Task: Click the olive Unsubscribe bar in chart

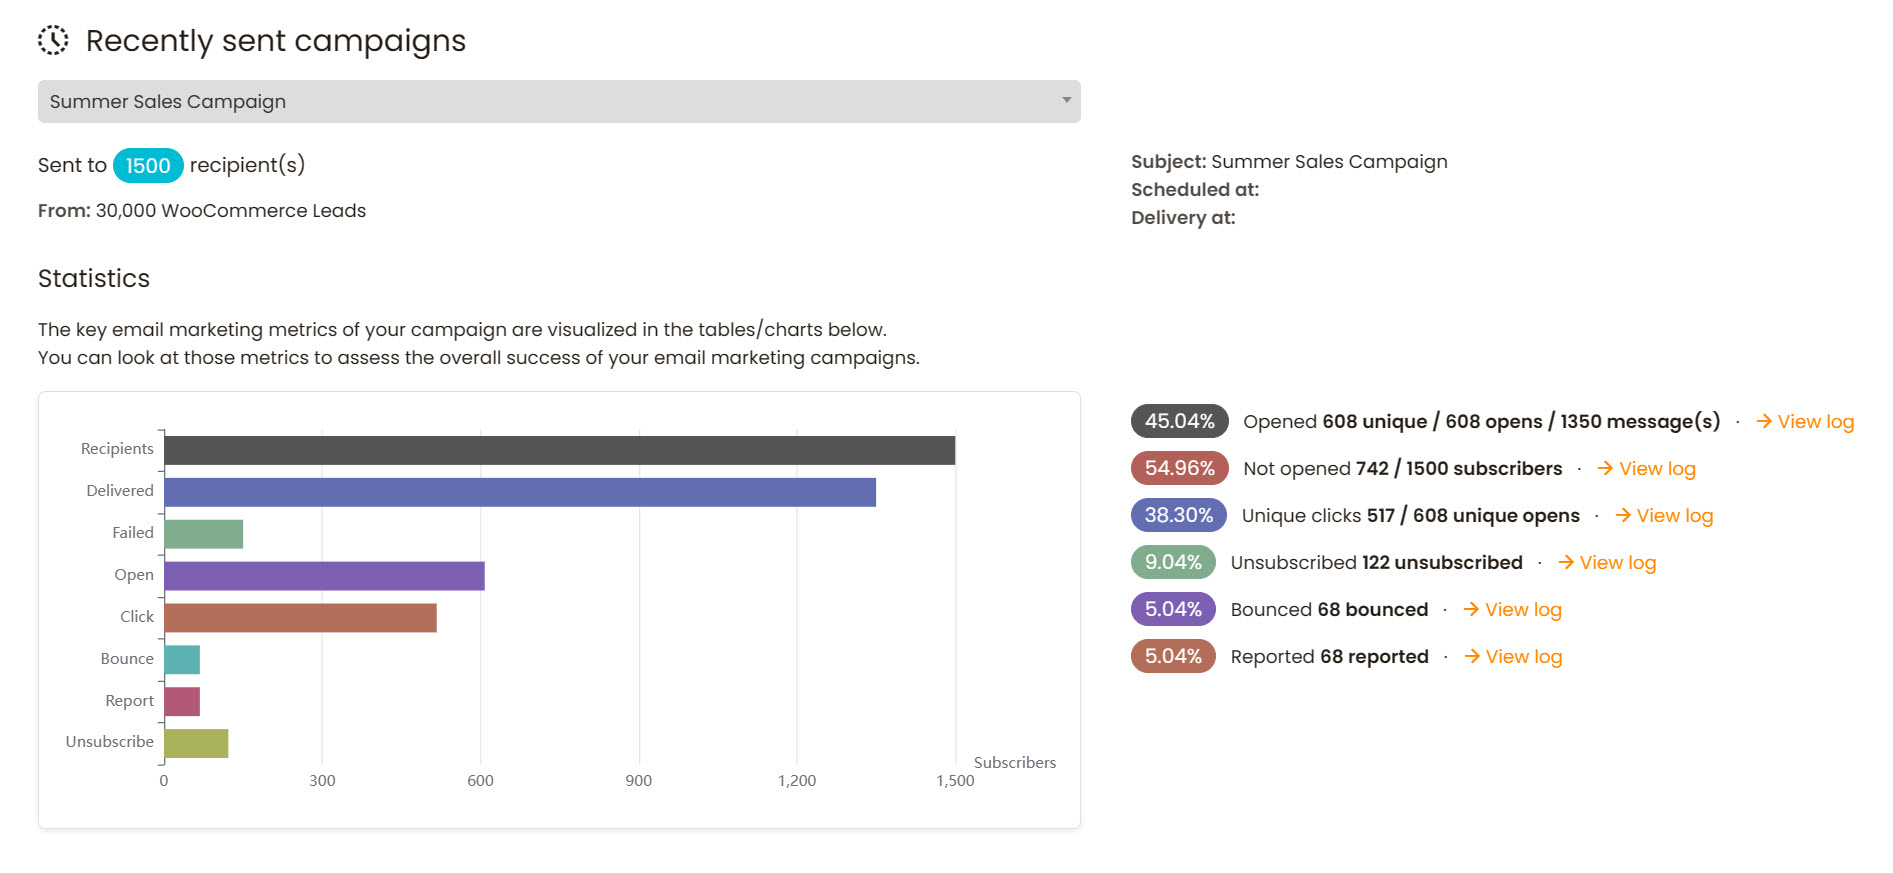Action: 196,744
